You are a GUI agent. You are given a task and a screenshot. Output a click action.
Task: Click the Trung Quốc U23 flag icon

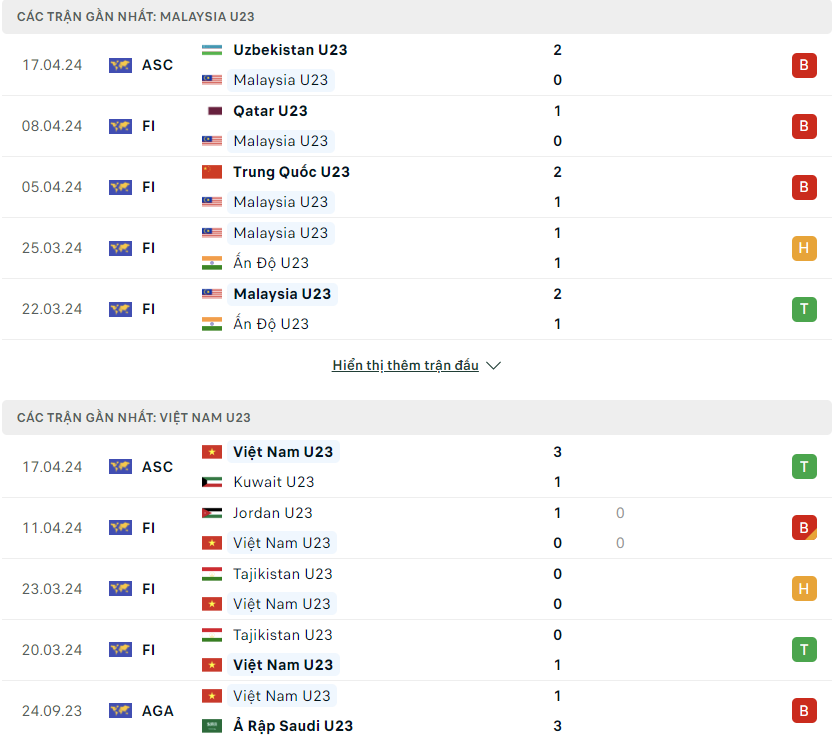(x=211, y=172)
